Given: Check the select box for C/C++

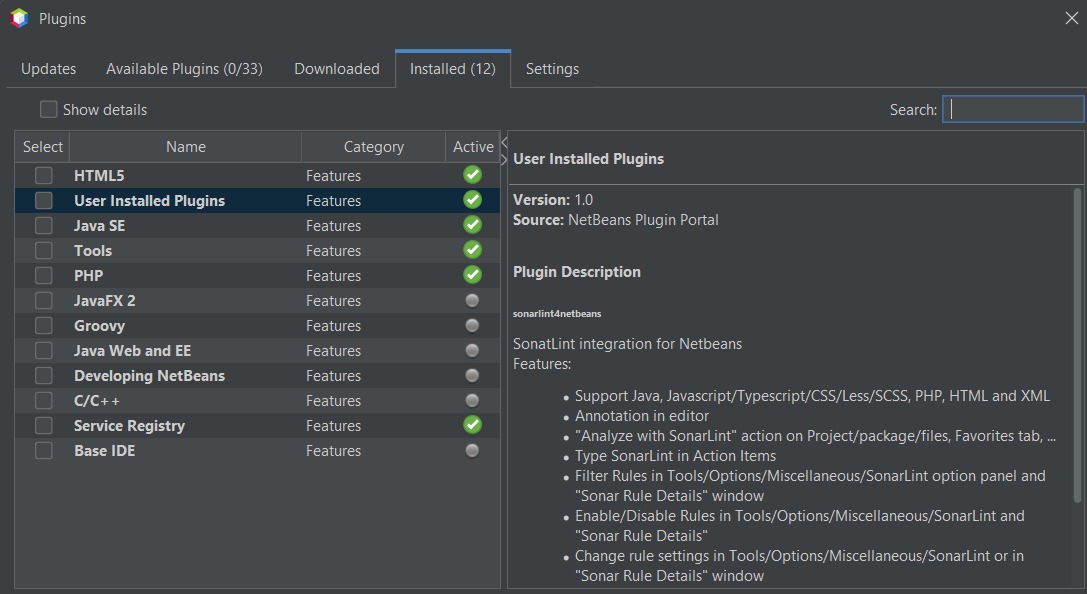Looking at the screenshot, I should (x=44, y=400).
